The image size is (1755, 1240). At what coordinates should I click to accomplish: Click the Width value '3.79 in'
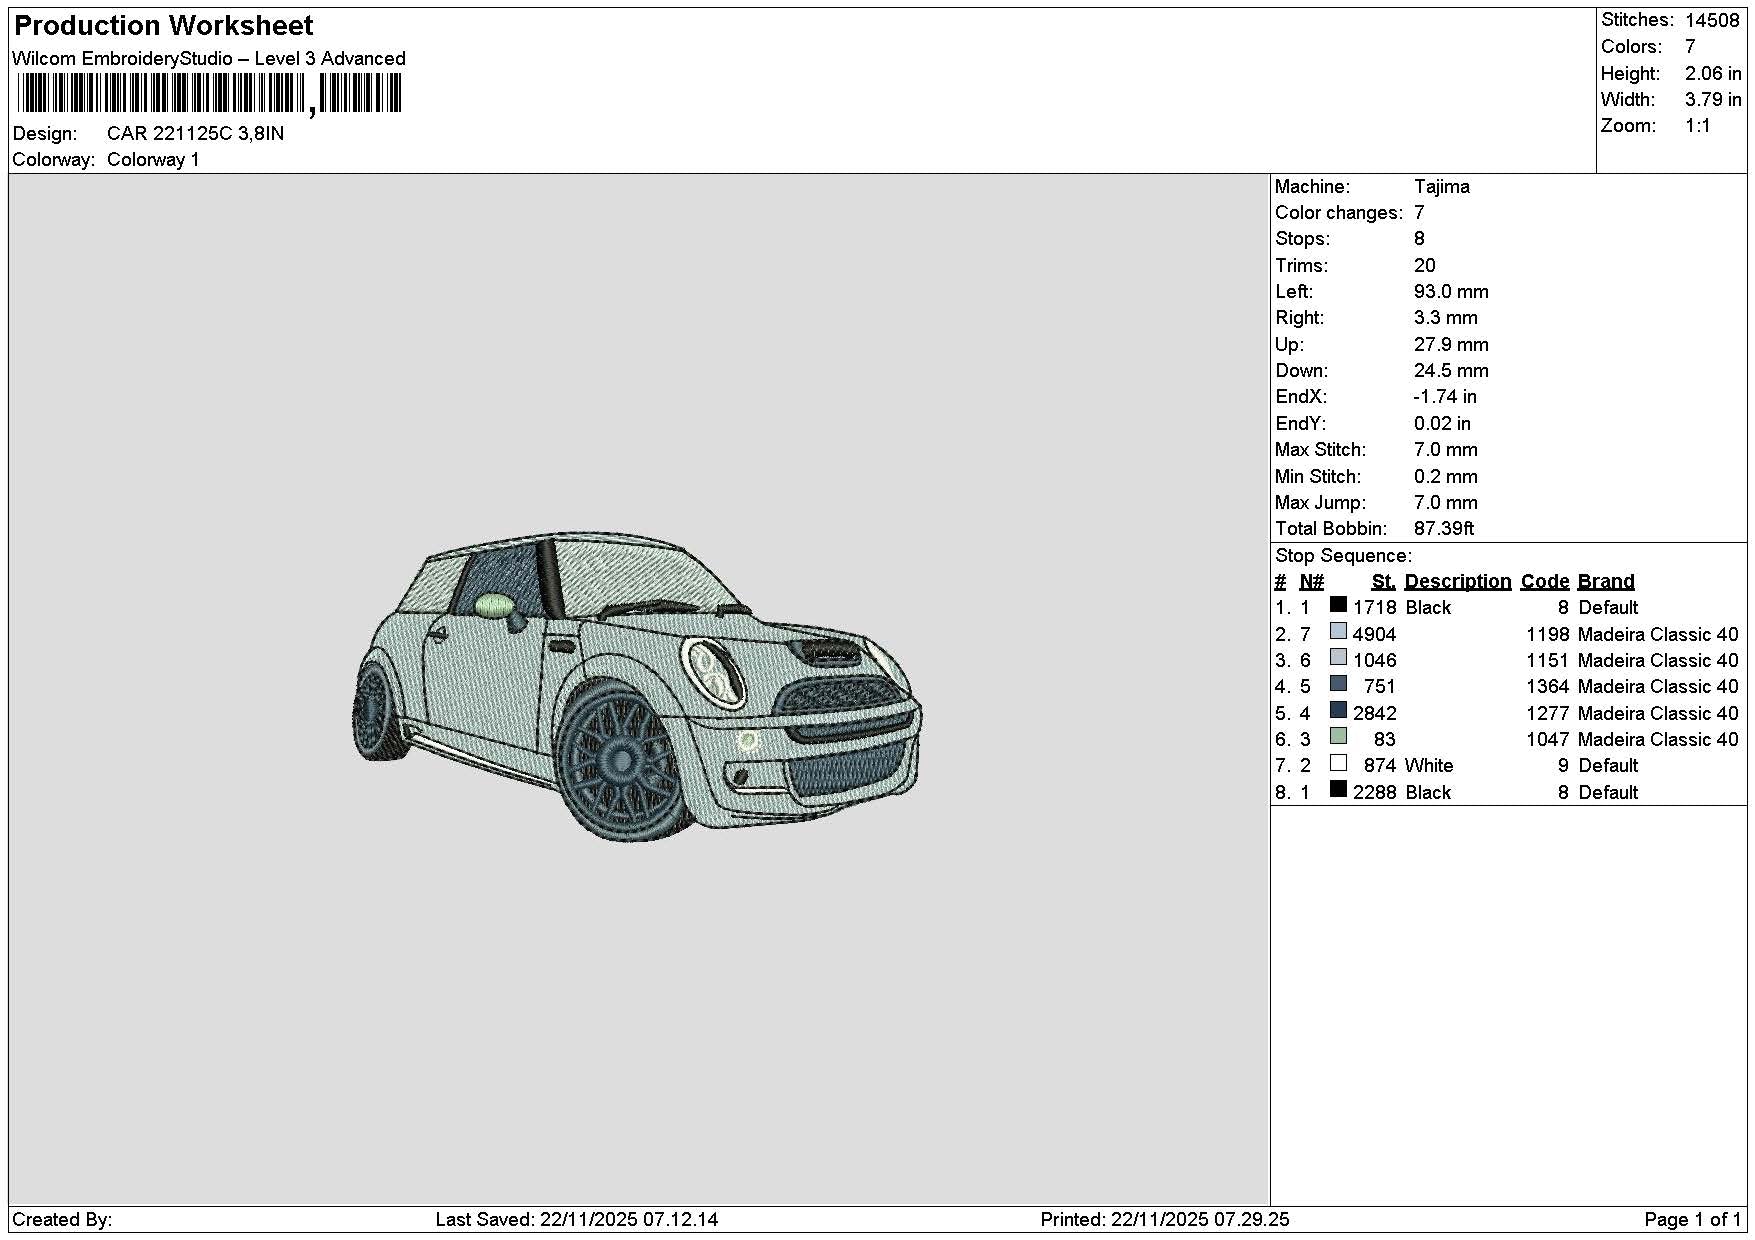click(1713, 99)
